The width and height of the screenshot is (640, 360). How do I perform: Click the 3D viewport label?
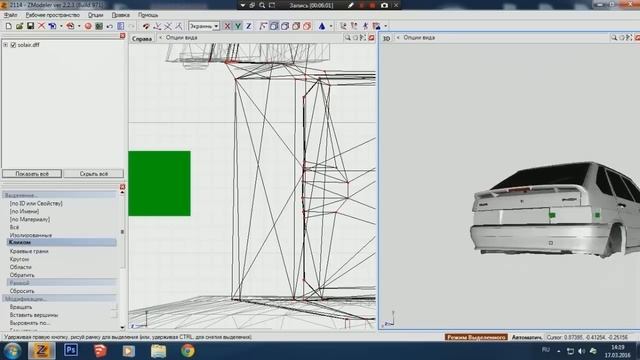[x=386, y=39]
